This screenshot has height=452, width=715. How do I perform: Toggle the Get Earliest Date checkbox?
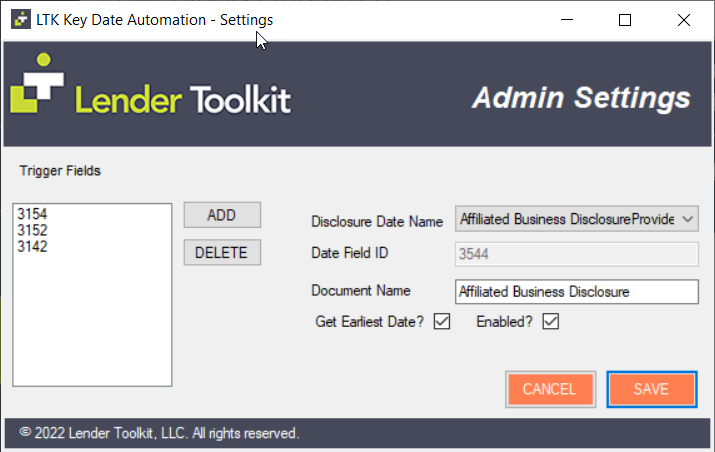point(442,322)
